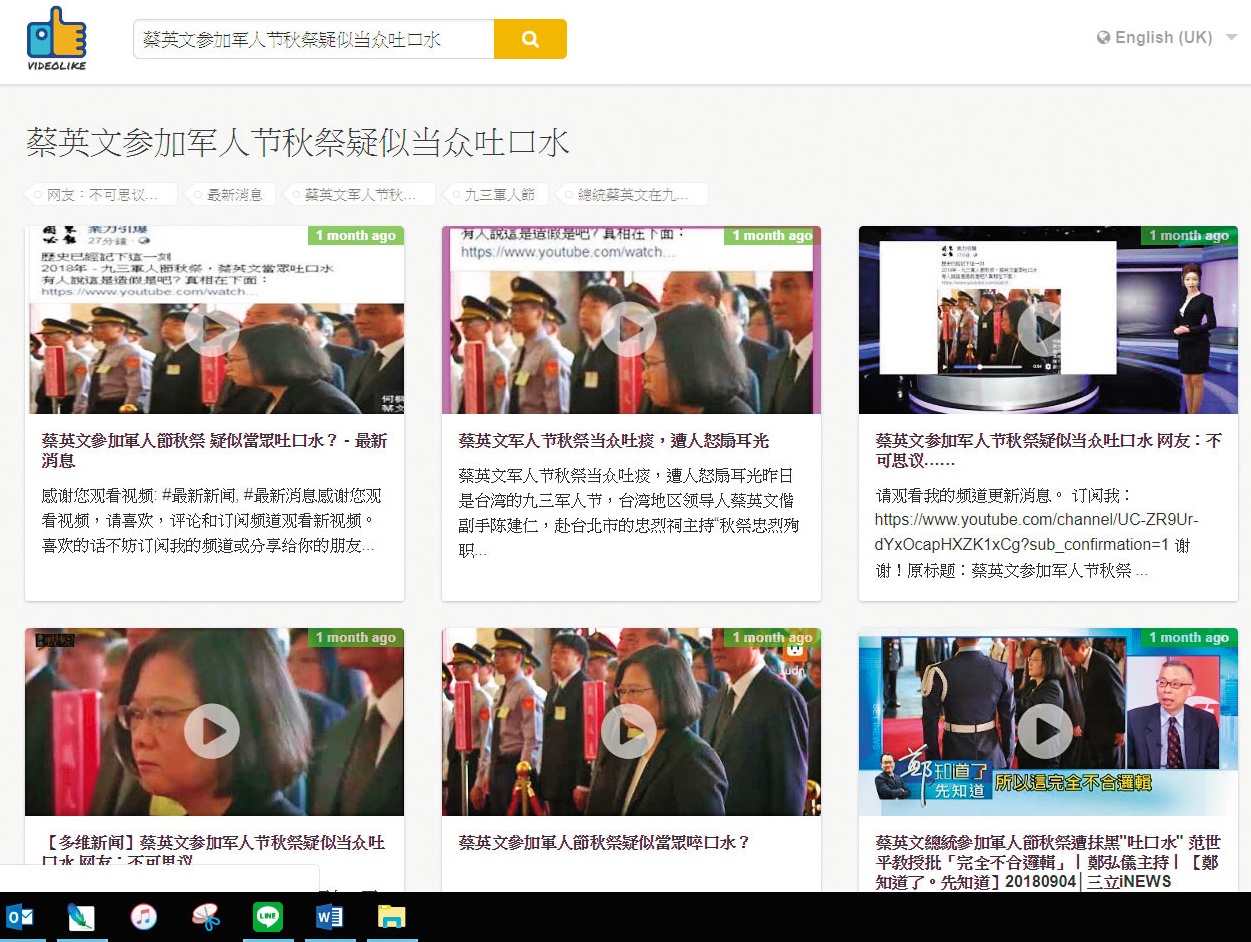Open Outlook from the taskbar

[x=20, y=917]
